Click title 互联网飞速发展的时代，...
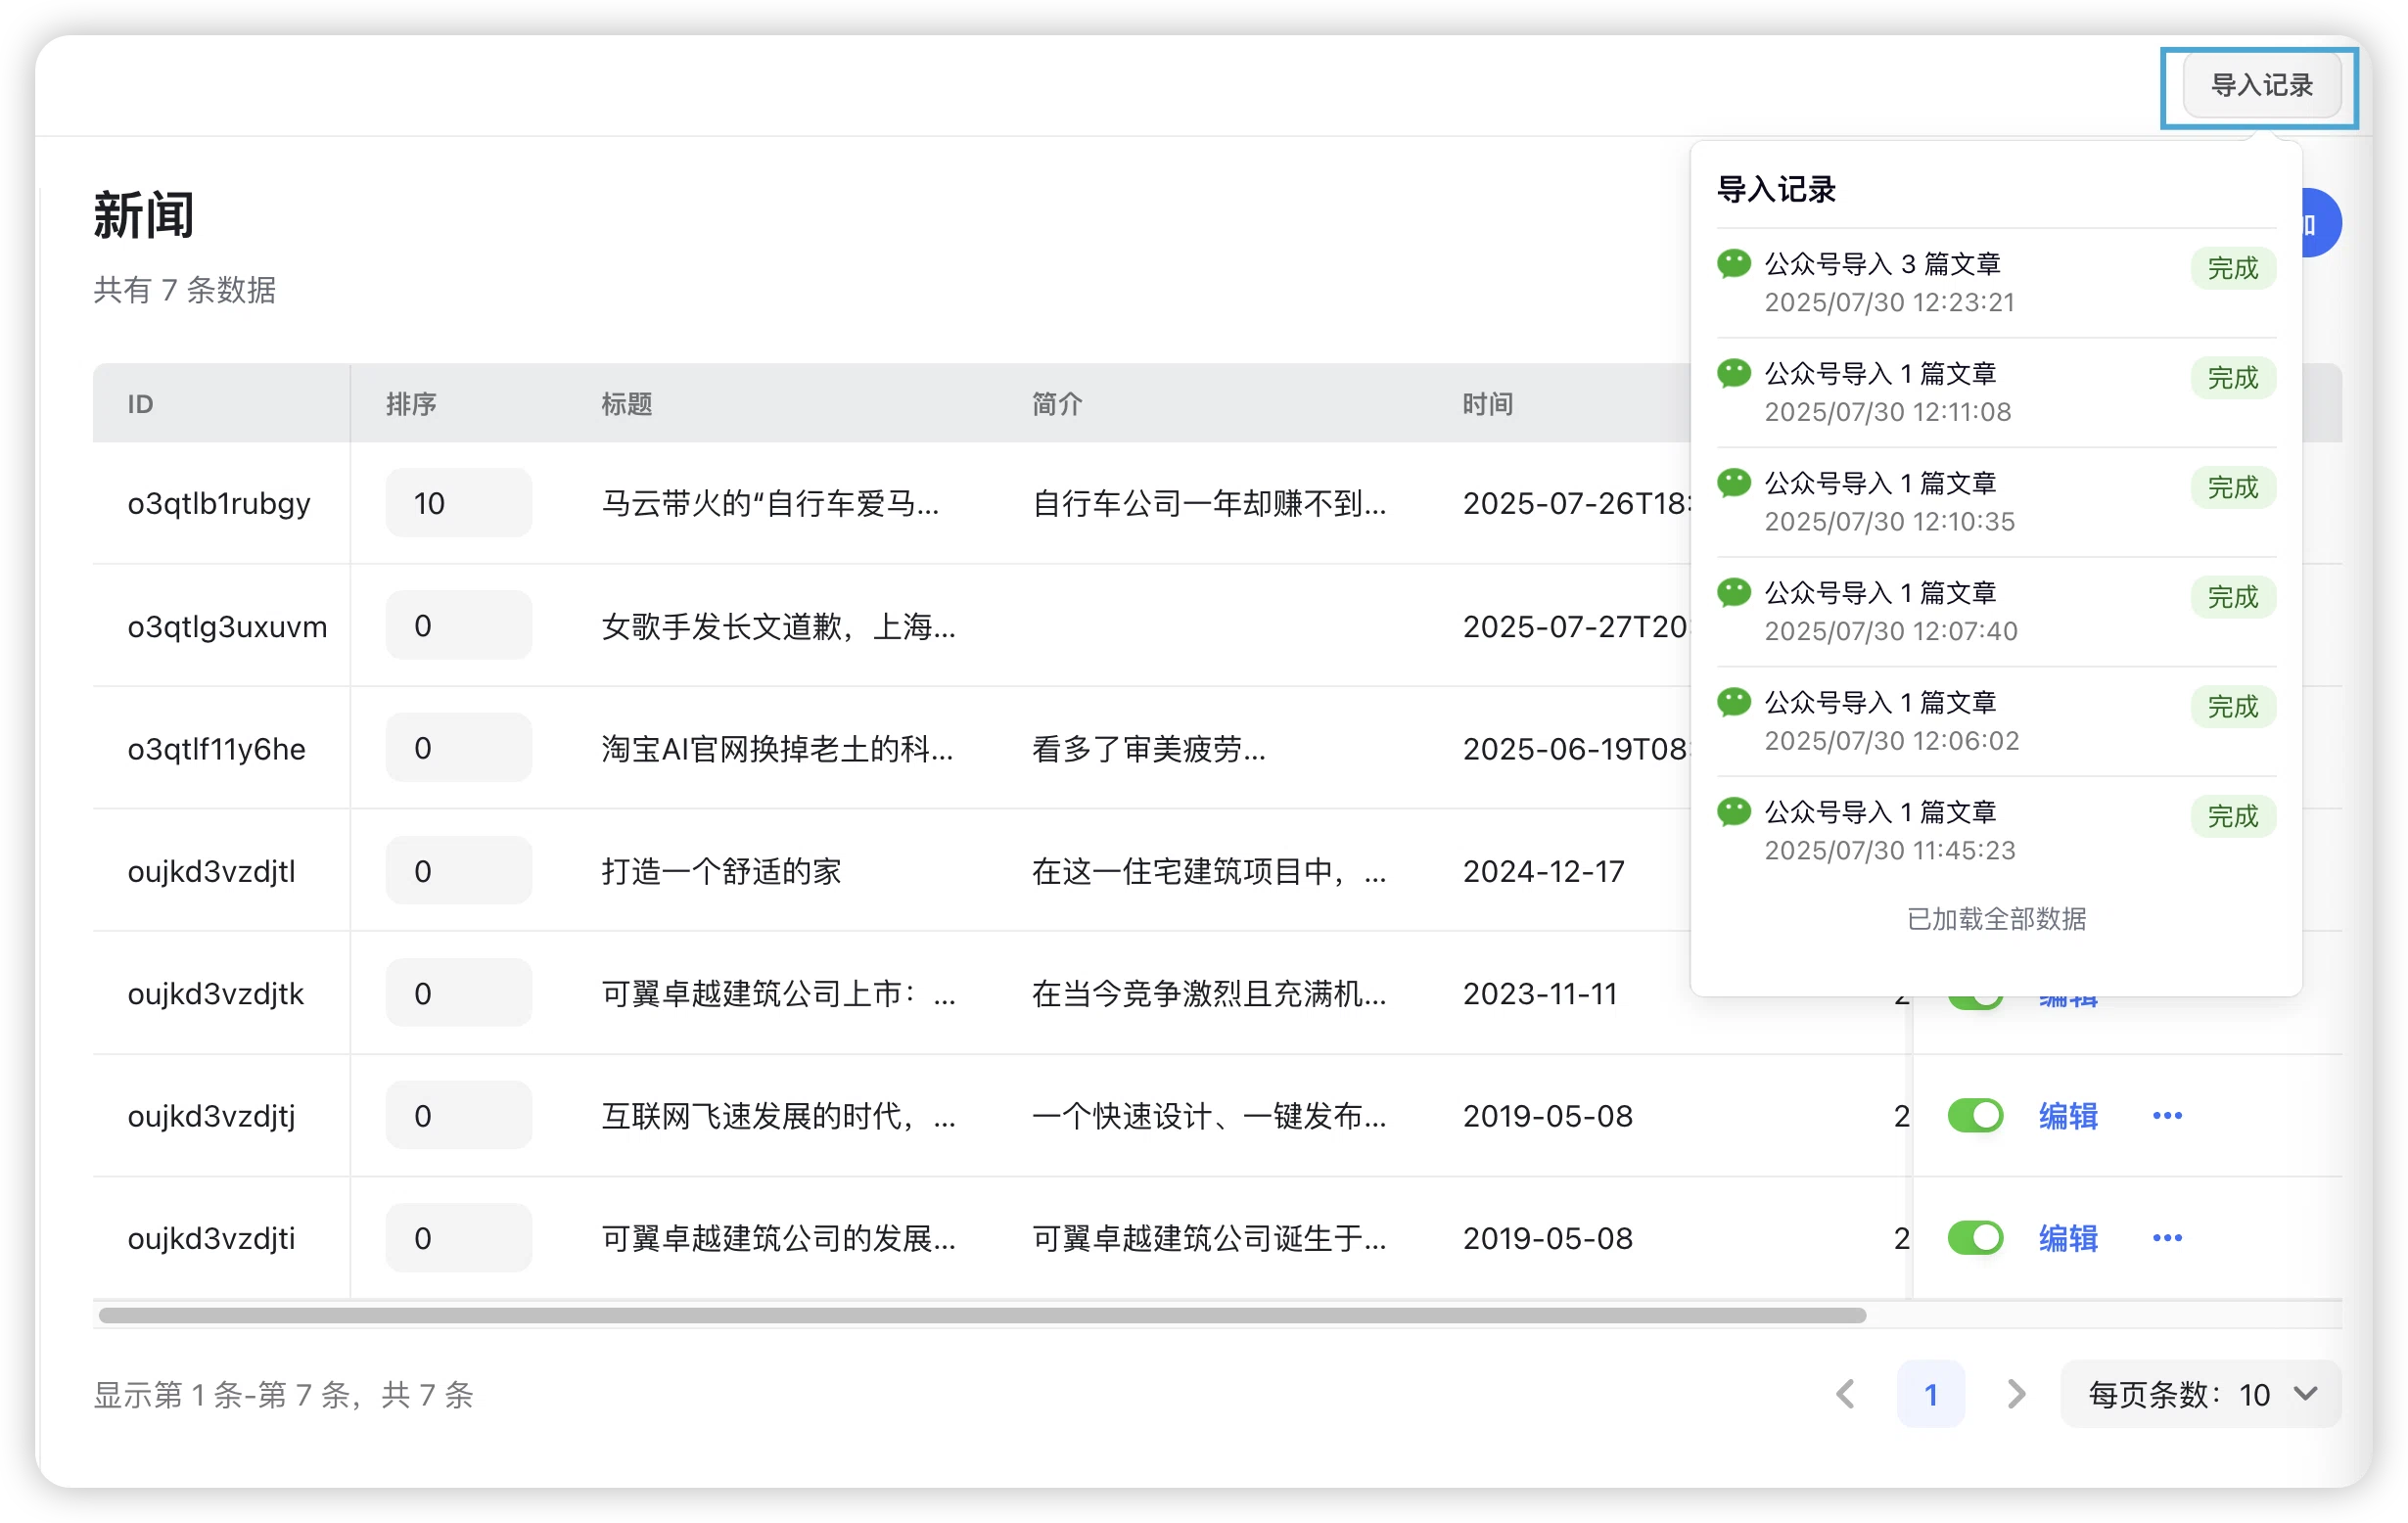2408x1523 pixels. click(778, 1116)
